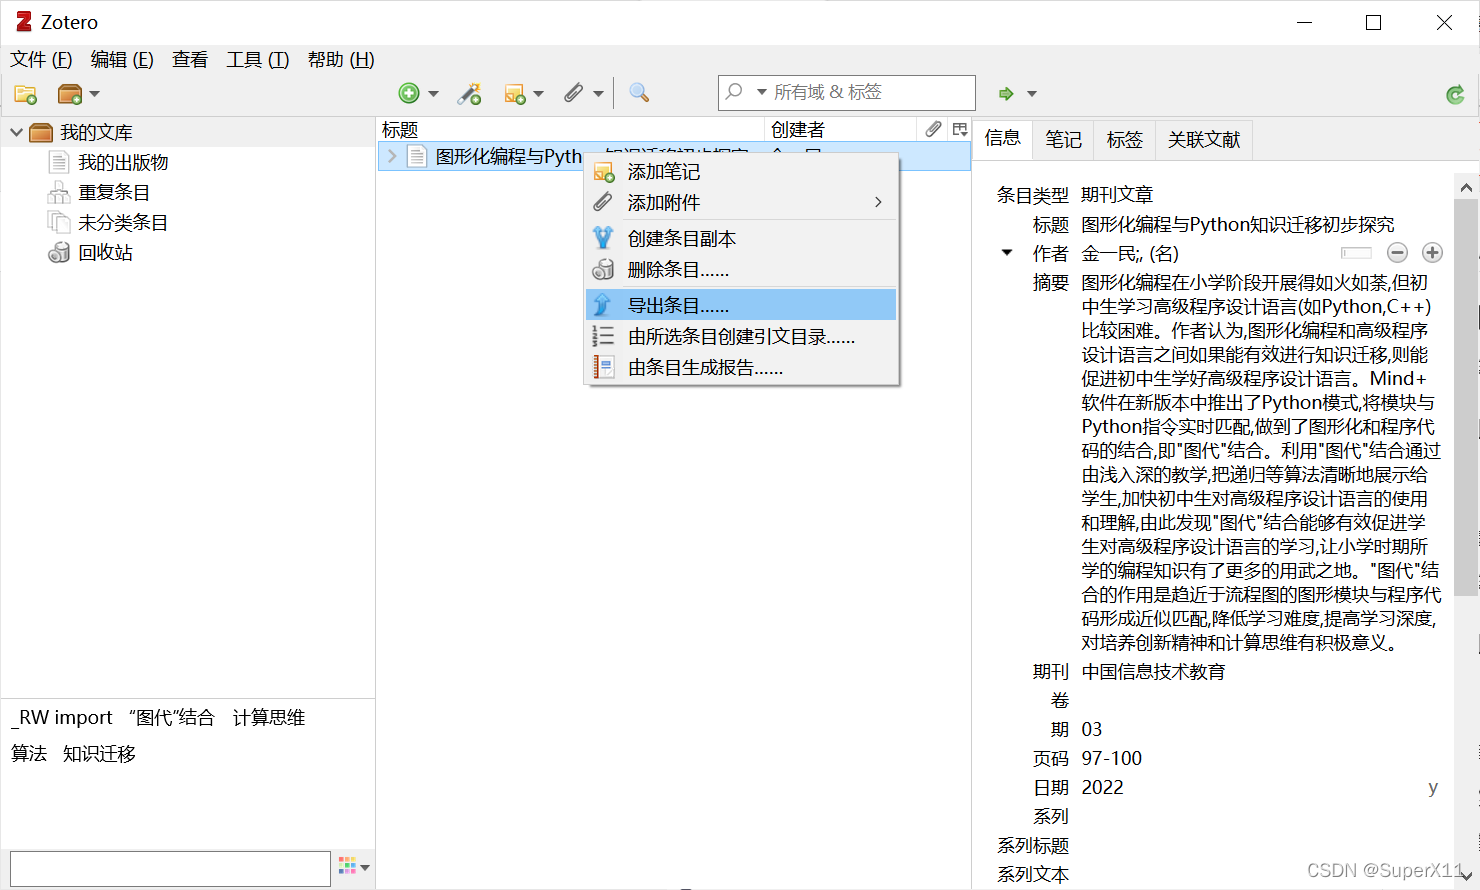1480x890 pixels.
Task: Choose 添加附件 from the context menu
Action: tap(741, 202)
